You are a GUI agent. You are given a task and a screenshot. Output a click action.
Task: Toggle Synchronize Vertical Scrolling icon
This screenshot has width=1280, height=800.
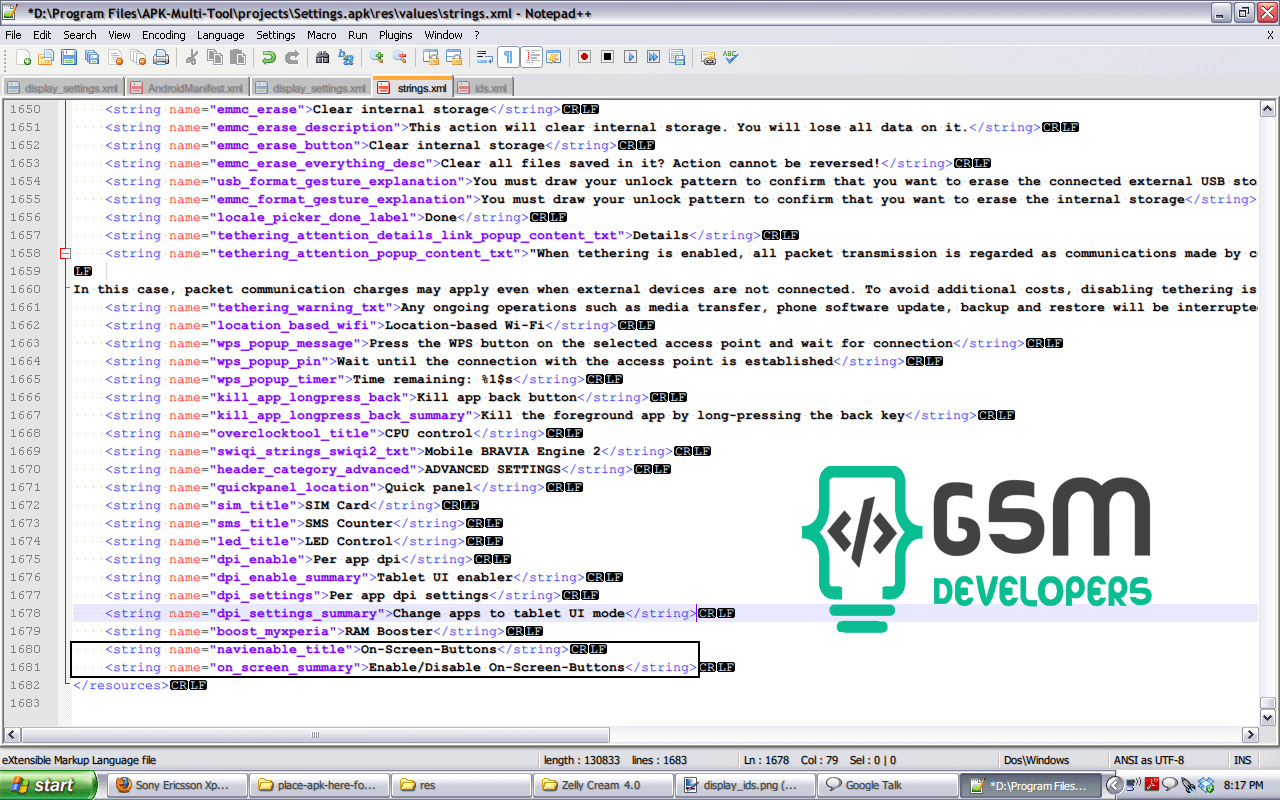(x=430, y=57)
